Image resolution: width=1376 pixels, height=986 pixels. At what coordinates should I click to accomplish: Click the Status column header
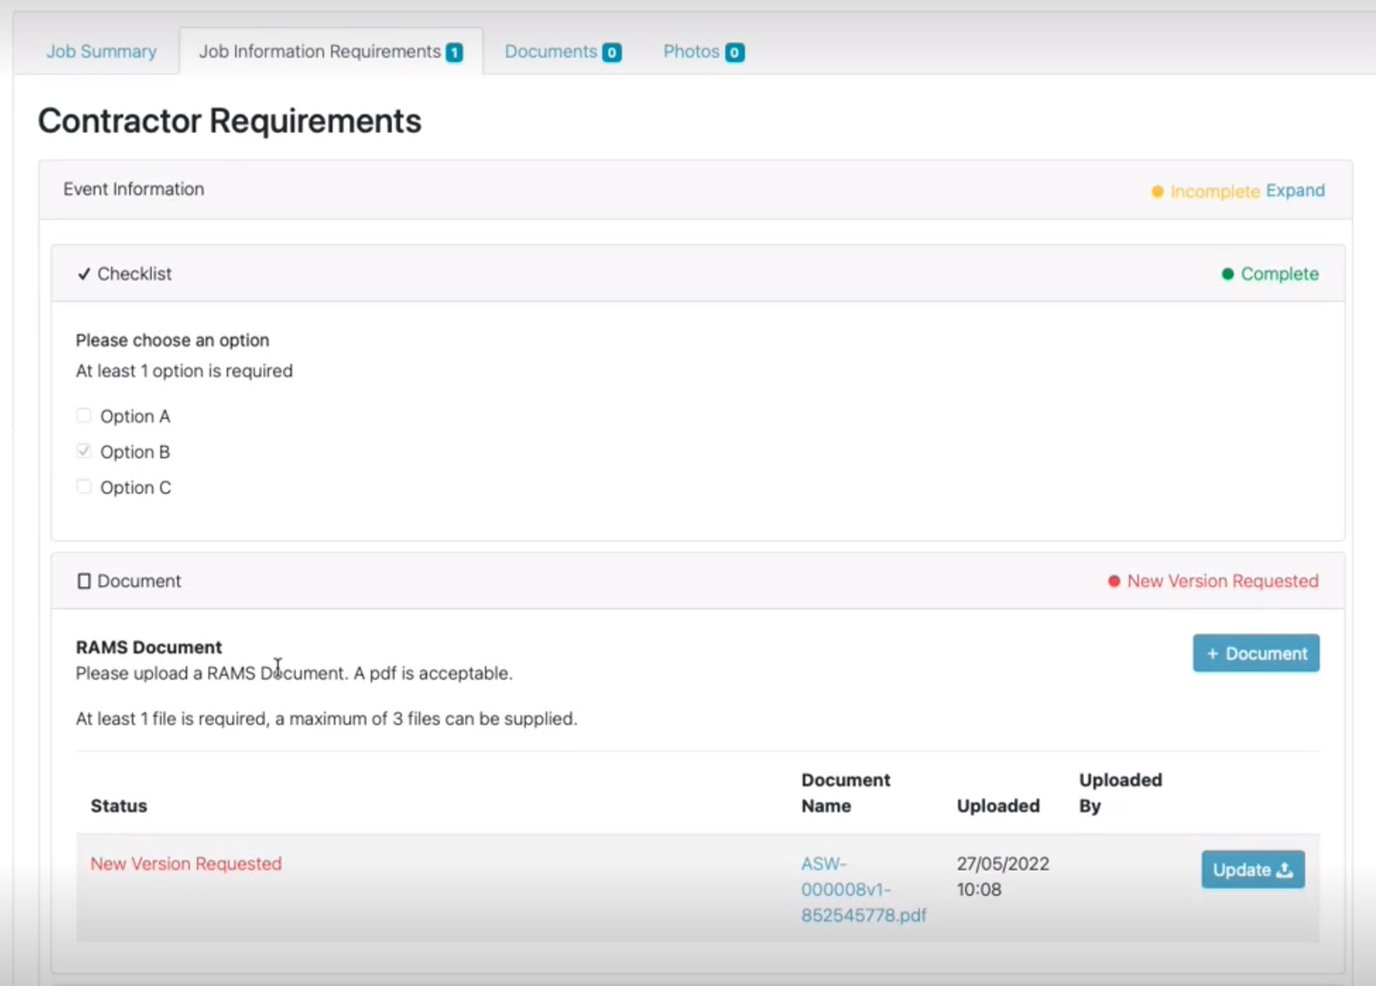(119, 806)
